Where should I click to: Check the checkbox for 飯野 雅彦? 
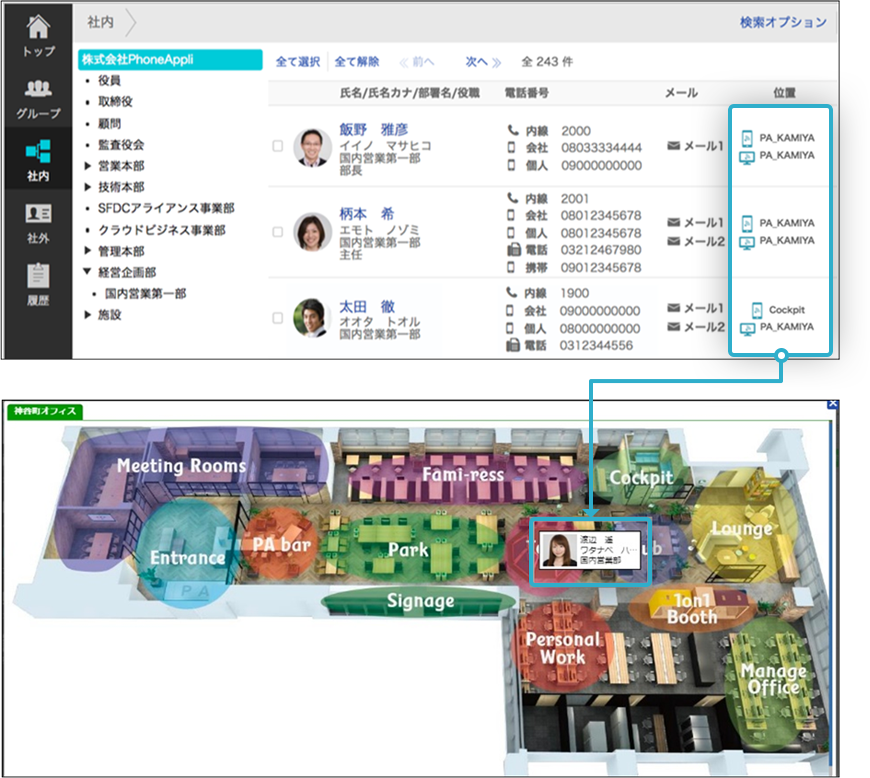pyautogui.click(x=278, y=147)
